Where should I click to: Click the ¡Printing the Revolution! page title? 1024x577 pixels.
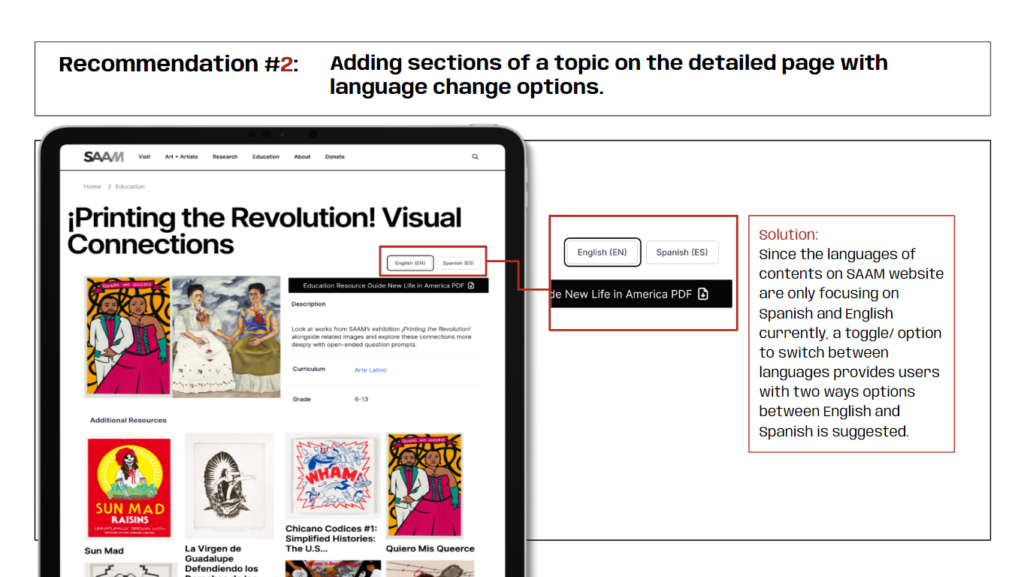coord(264,231)
